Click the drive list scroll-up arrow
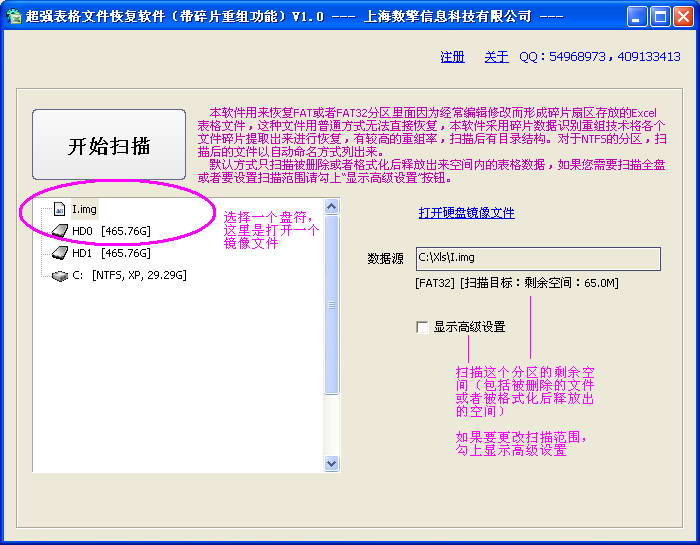The width and height of the screenshot is (700, 545). coord(332,206)
